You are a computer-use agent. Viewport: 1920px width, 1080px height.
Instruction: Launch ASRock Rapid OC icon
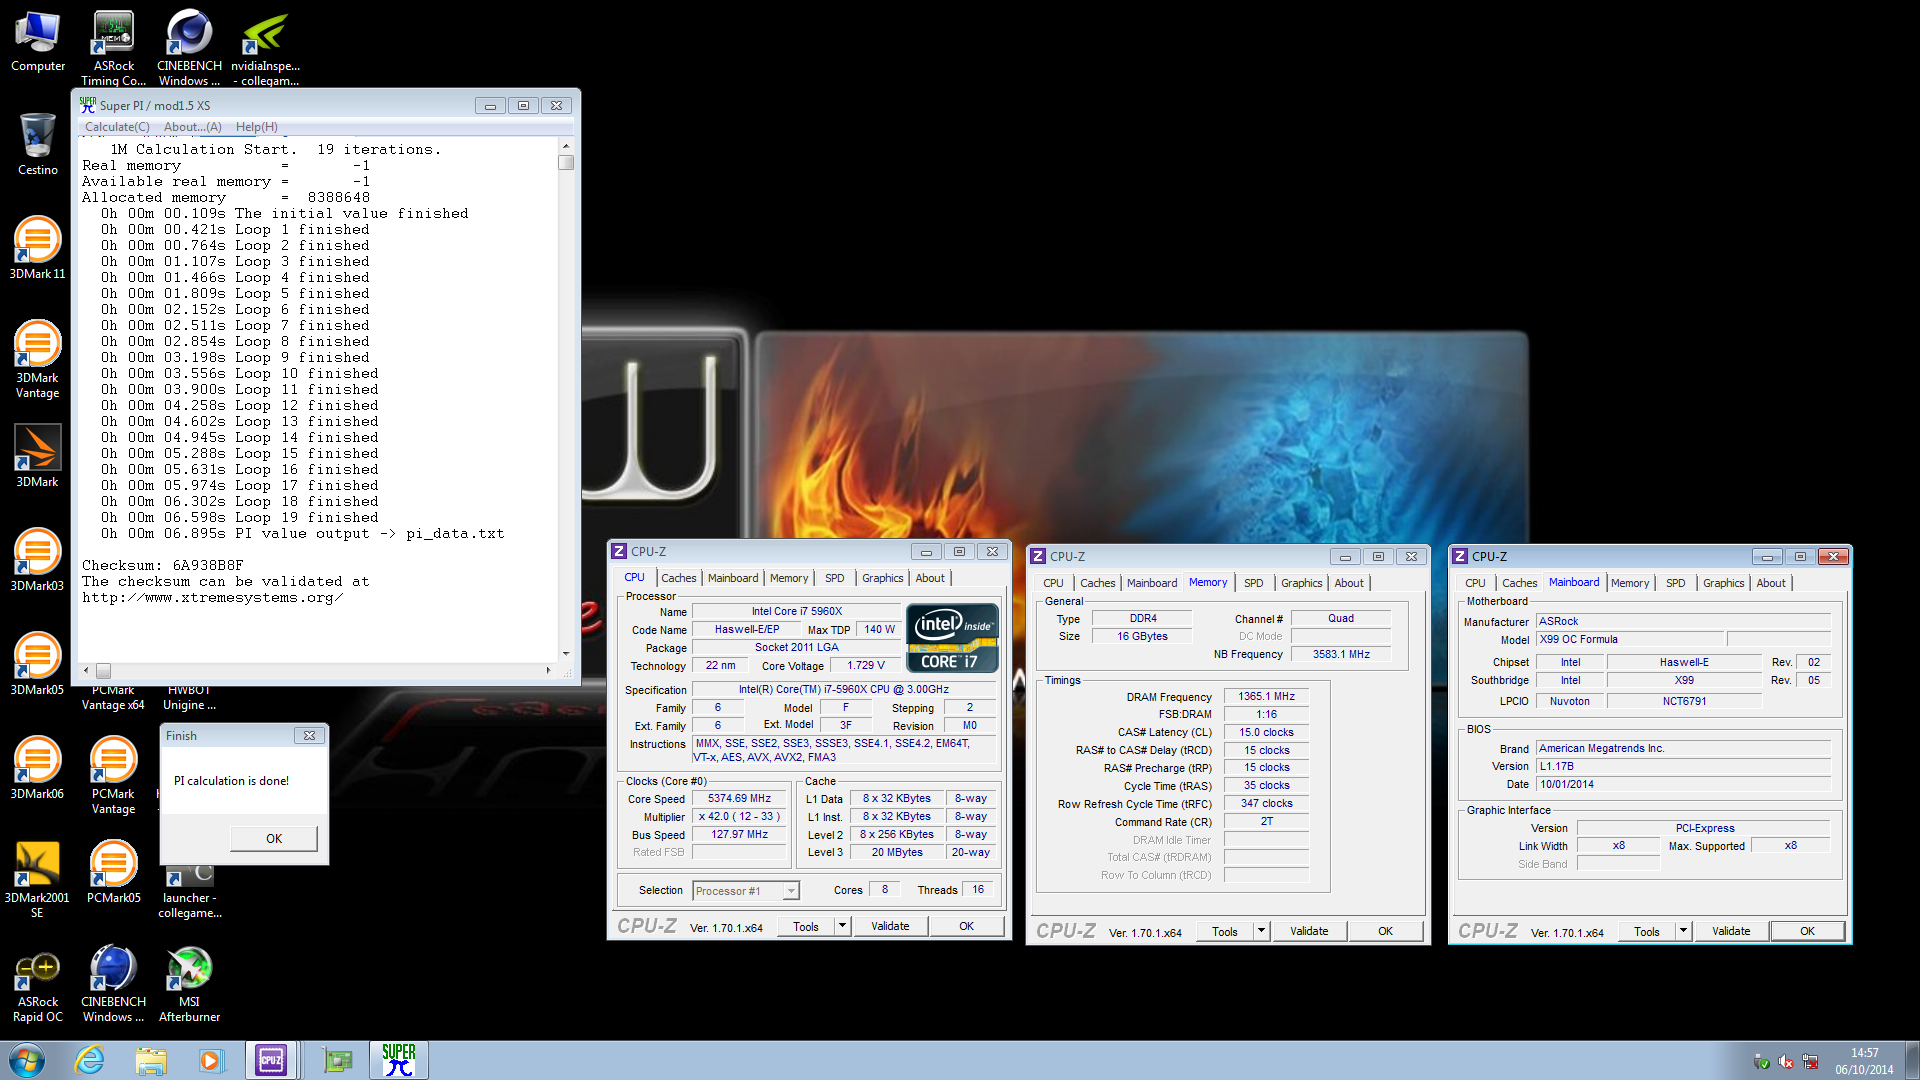click(x=38, y=984)
